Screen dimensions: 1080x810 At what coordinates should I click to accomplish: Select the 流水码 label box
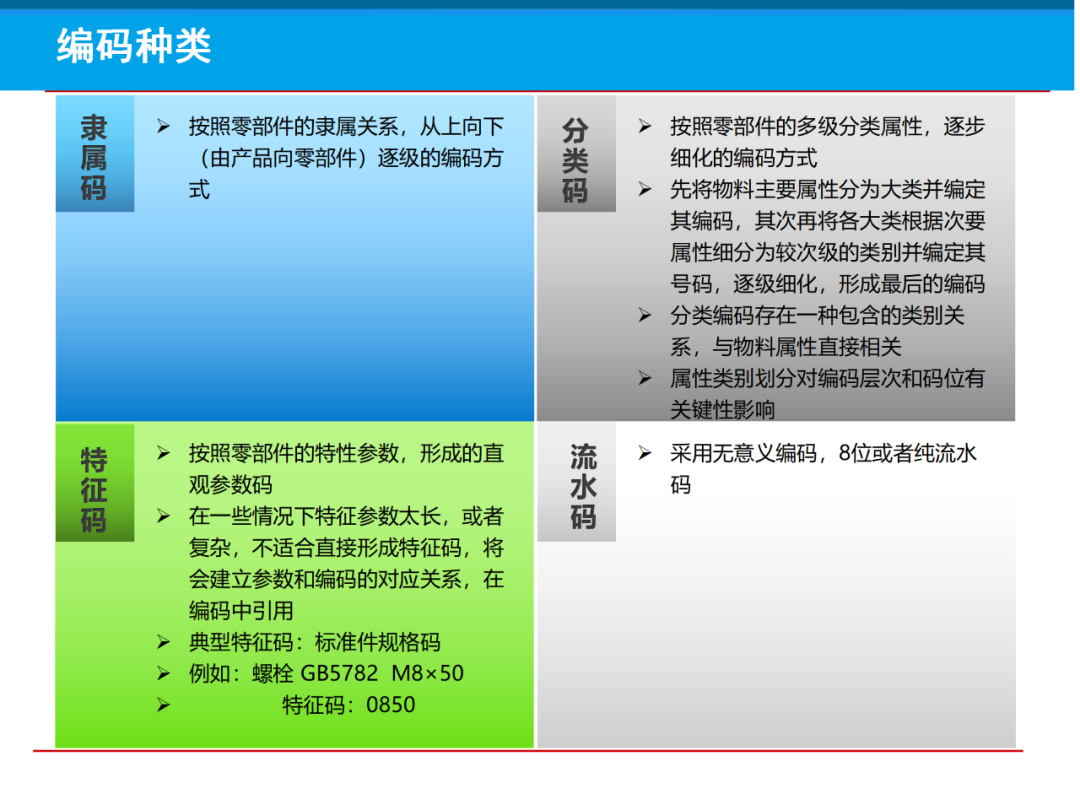pos(577,483)
